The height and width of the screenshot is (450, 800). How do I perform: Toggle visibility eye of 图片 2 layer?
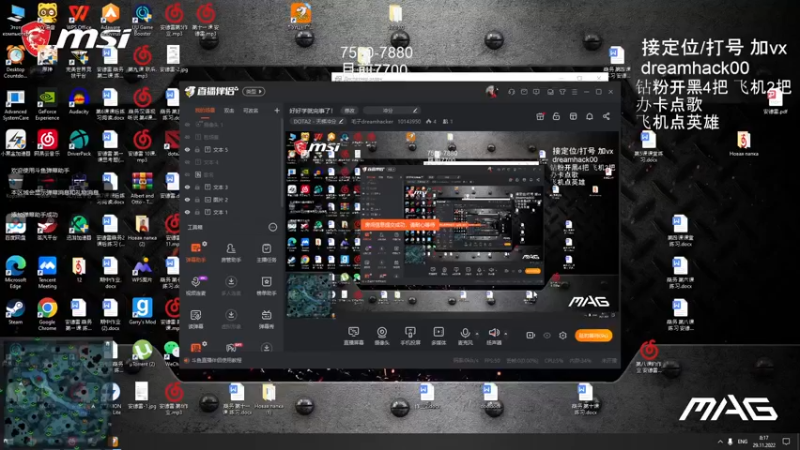click(187, 199)
